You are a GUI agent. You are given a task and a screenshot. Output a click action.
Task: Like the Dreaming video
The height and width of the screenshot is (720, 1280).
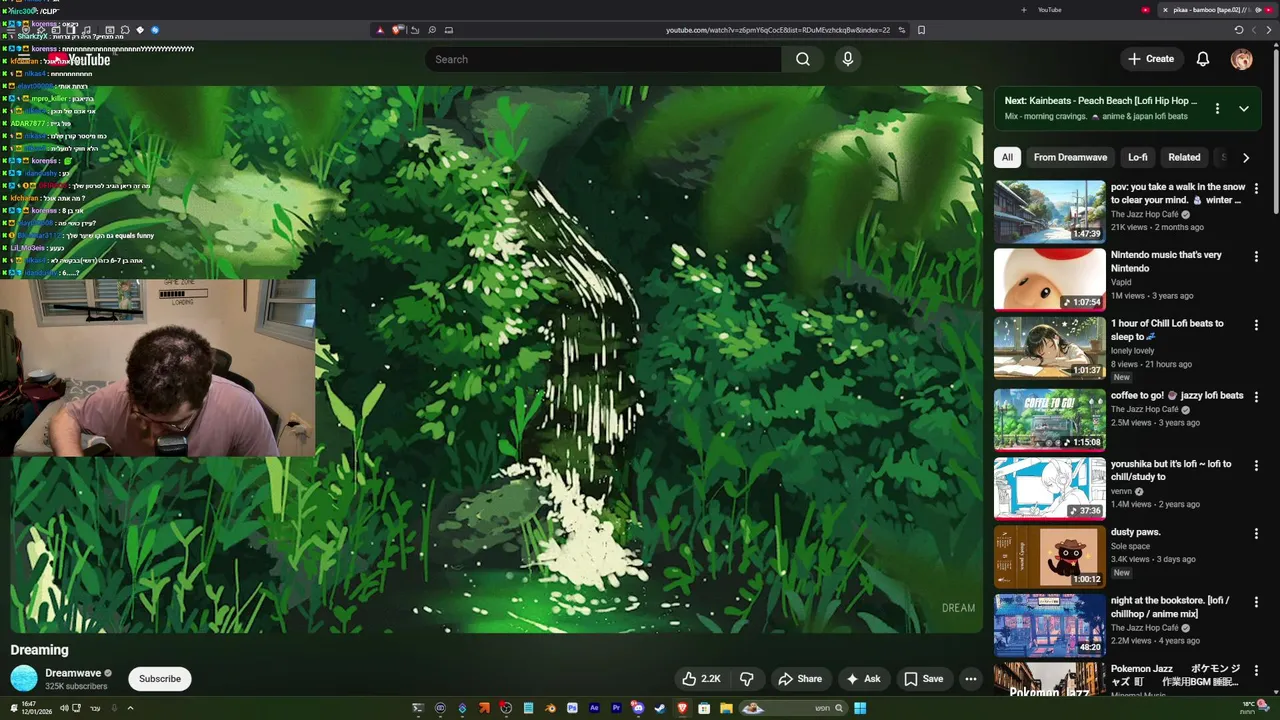701,679
